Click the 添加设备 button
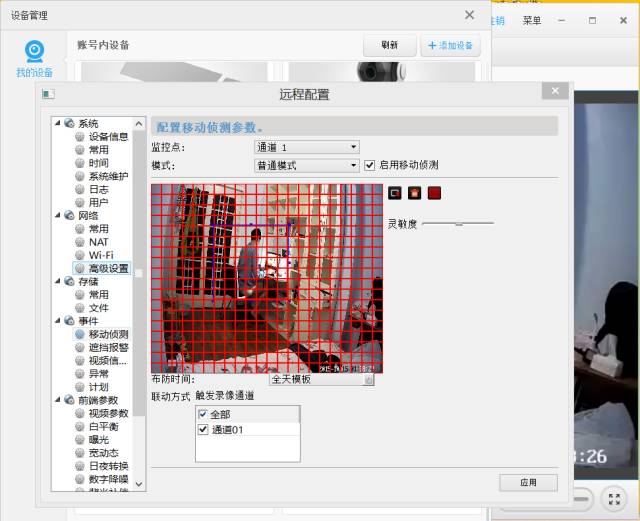 tap(450, 45)
